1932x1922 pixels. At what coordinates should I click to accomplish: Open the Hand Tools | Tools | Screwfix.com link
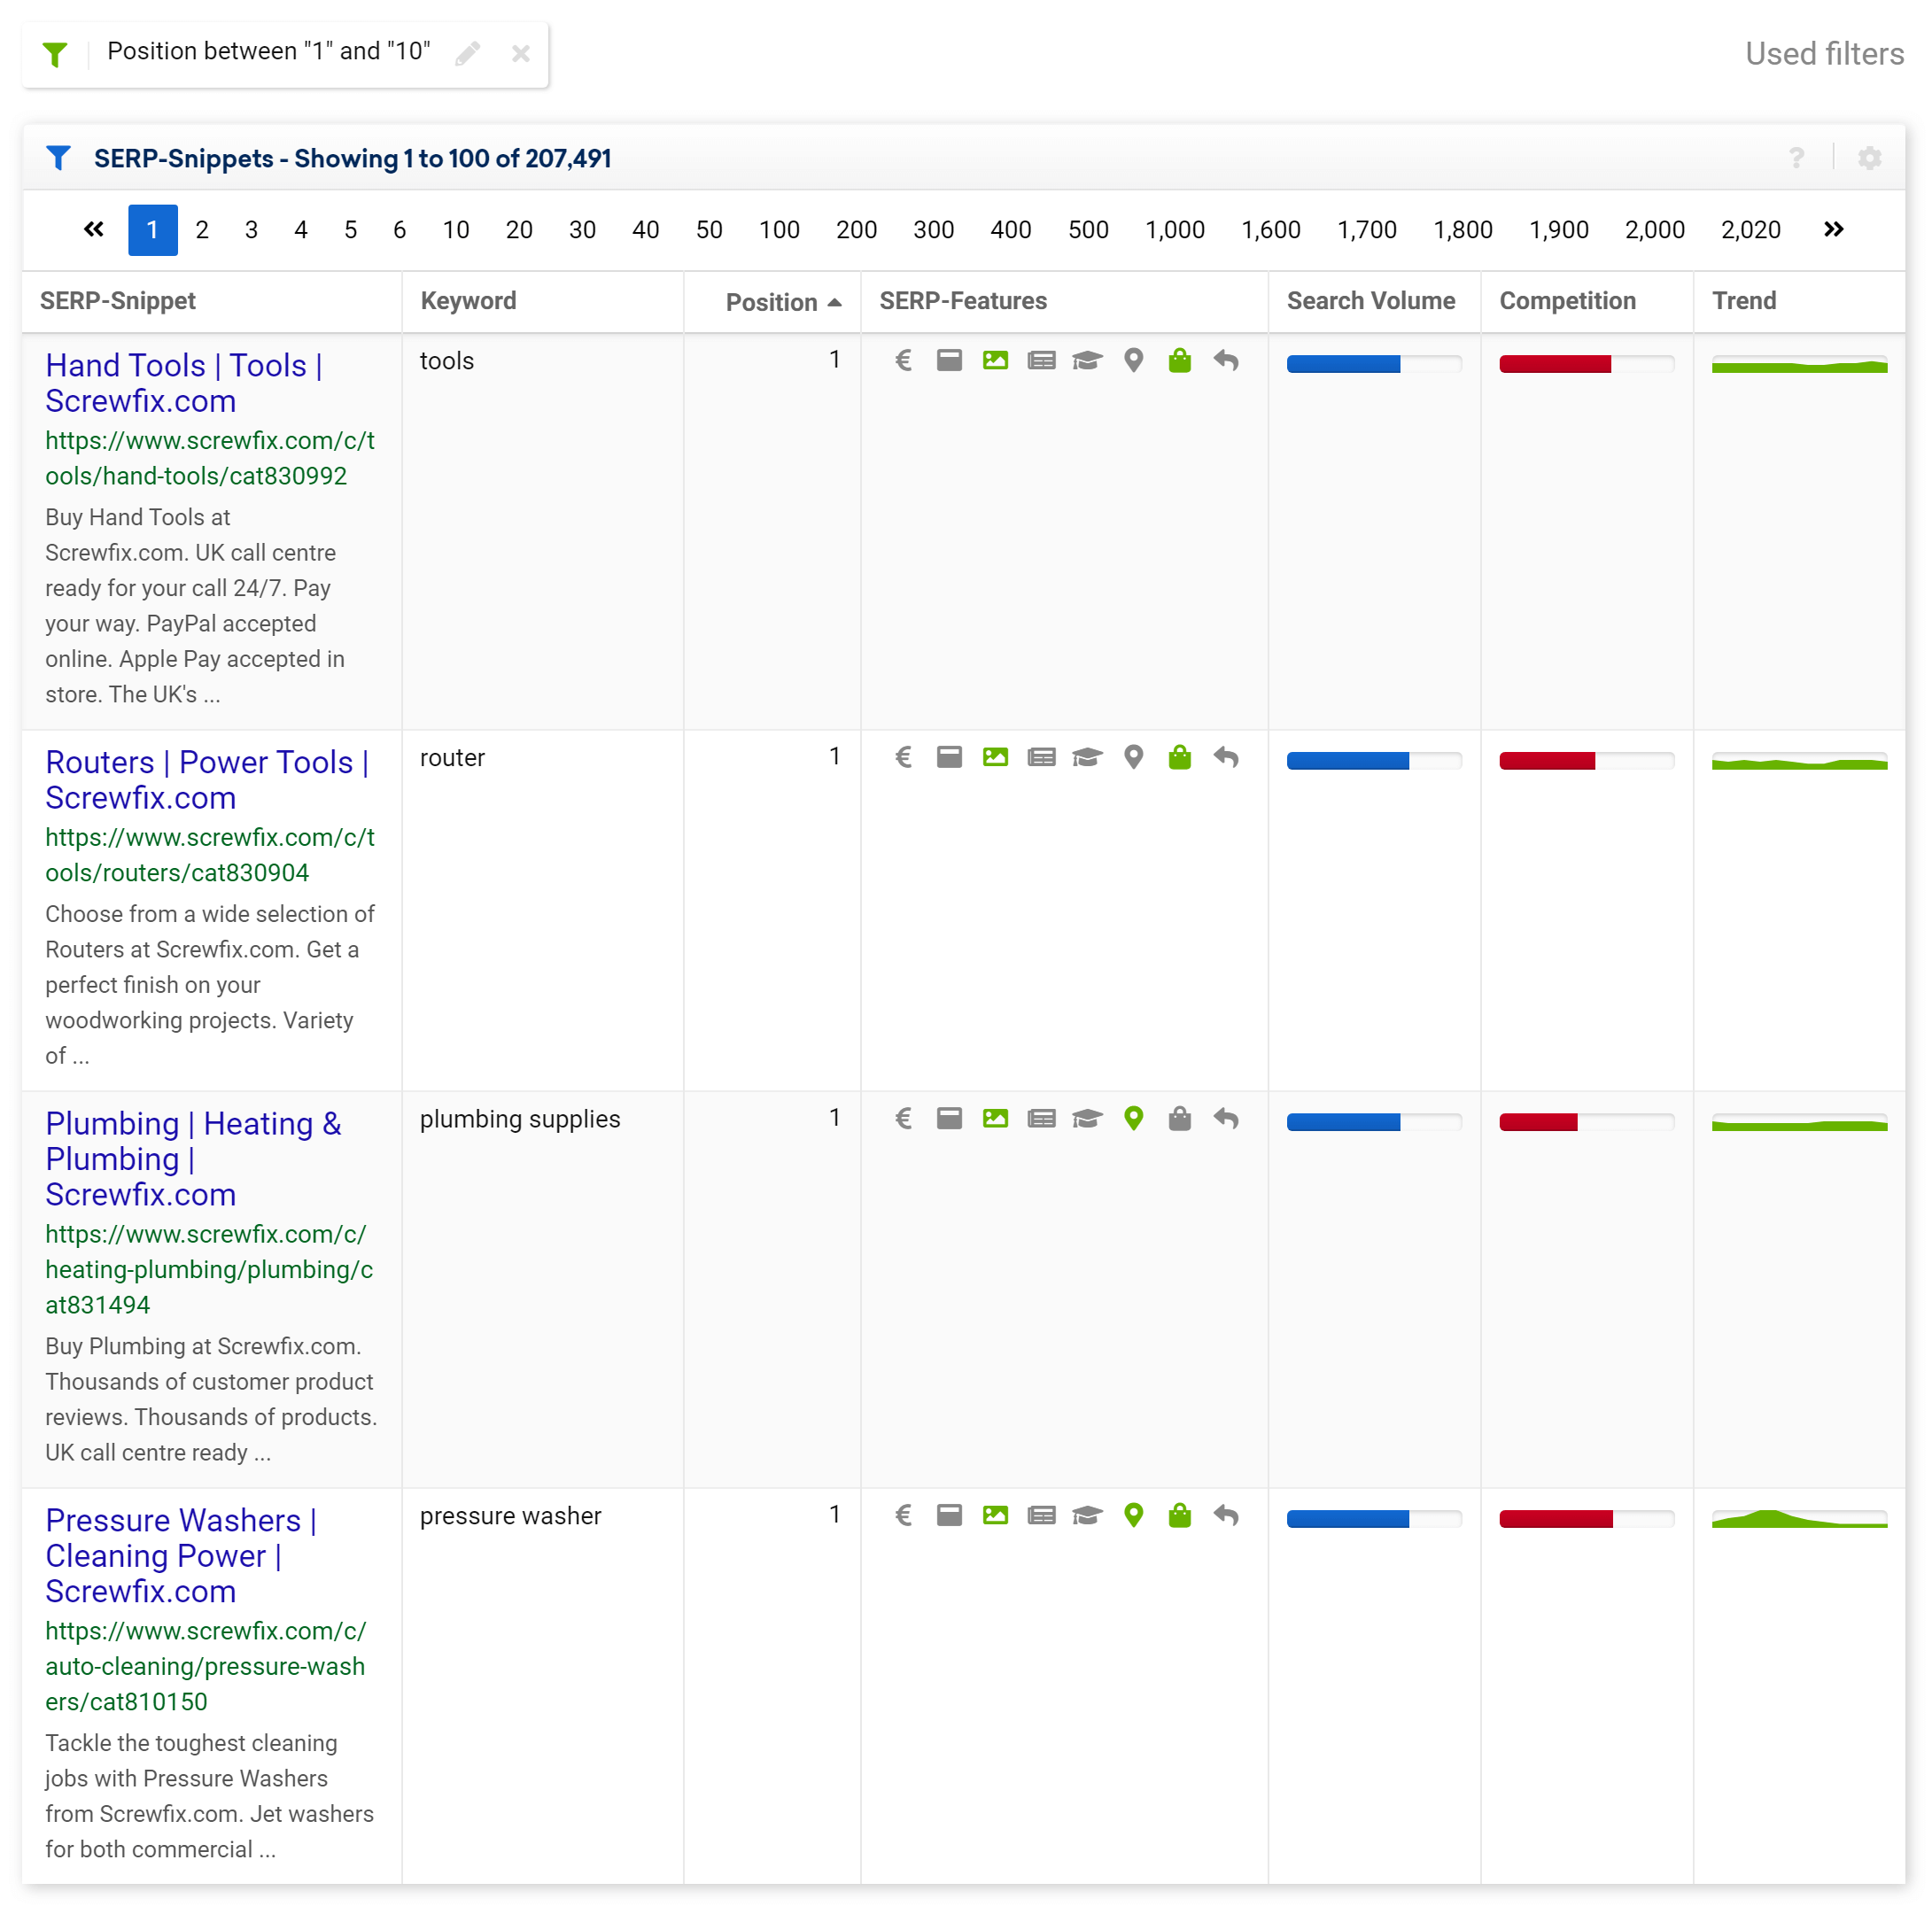point(184,383)
